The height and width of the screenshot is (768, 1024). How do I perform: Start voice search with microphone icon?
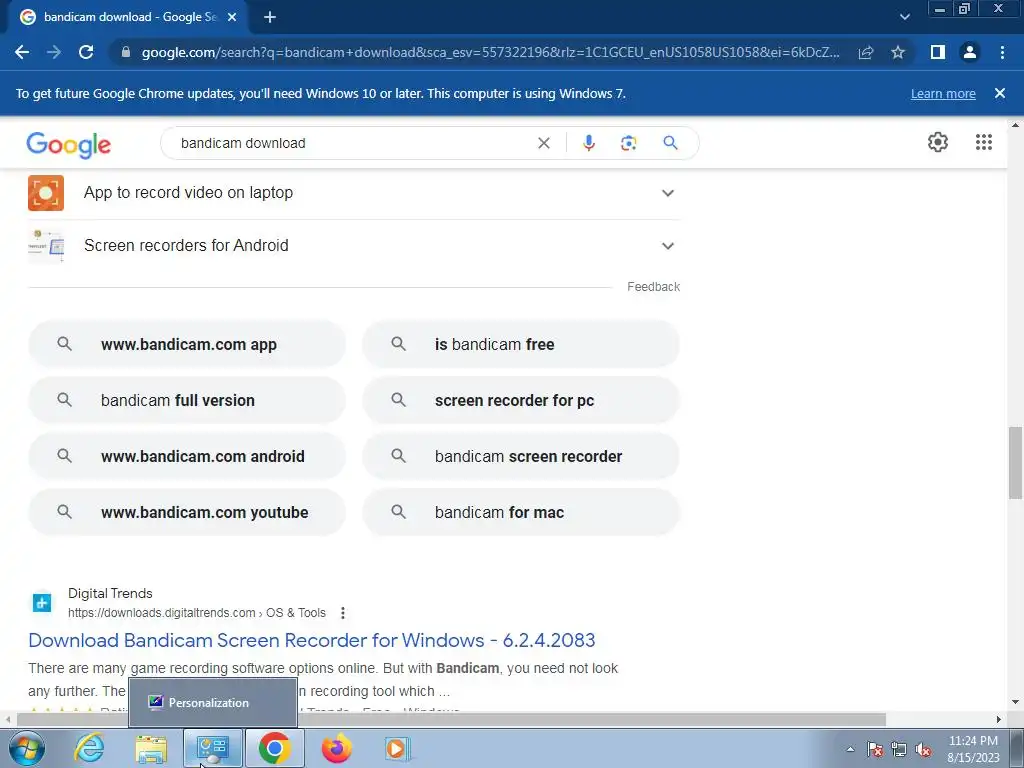(x=588, y=143)
